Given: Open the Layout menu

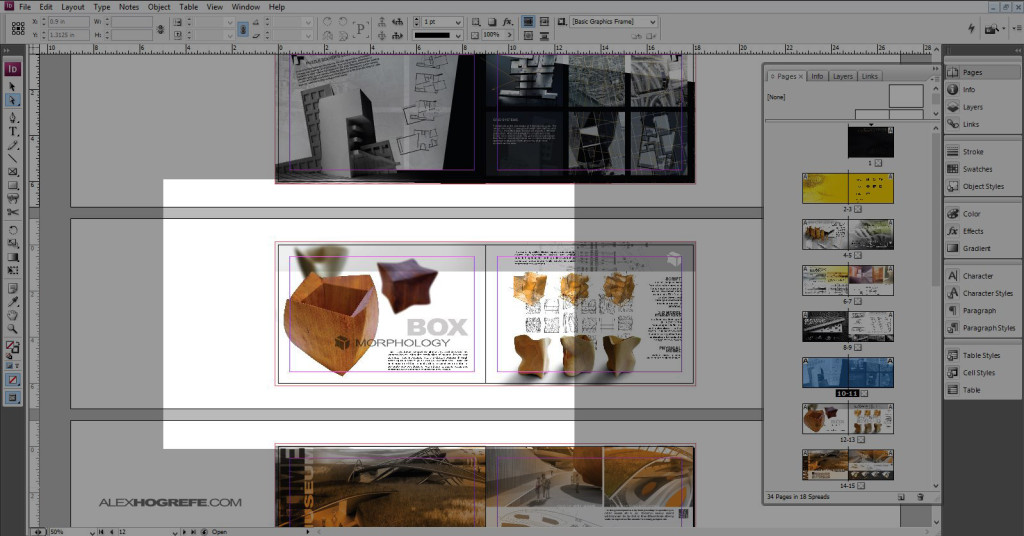Looking at the screenshot, I should coord(73,7).
